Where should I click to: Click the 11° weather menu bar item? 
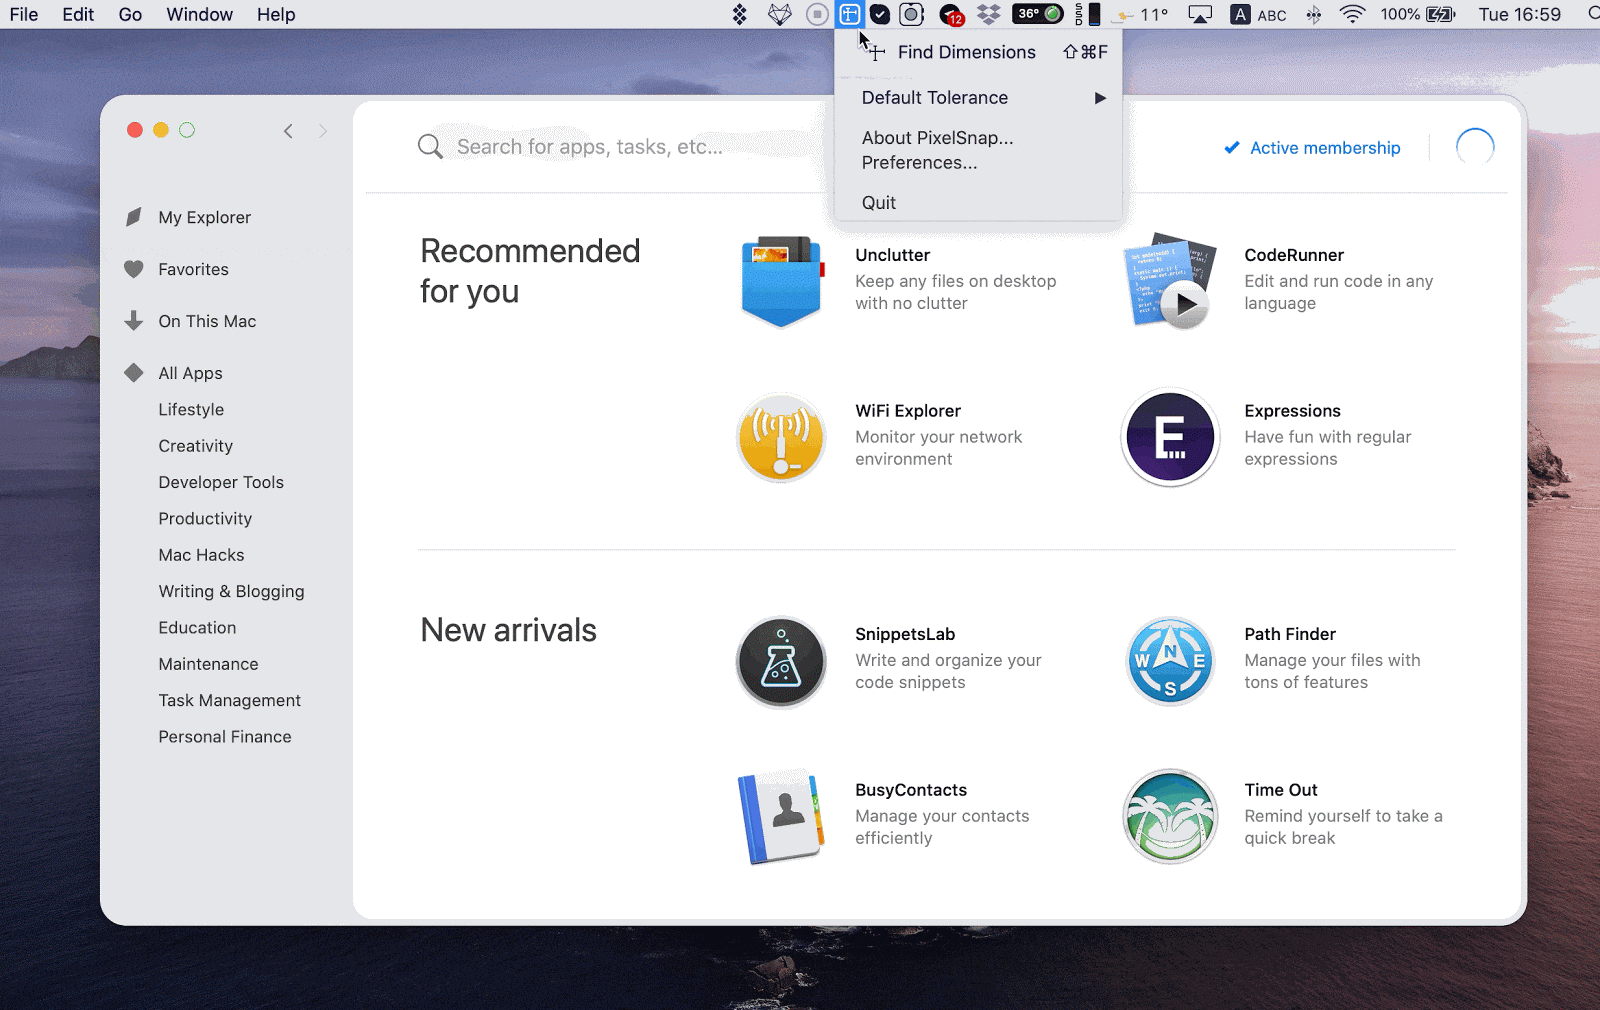(1142, 14)
